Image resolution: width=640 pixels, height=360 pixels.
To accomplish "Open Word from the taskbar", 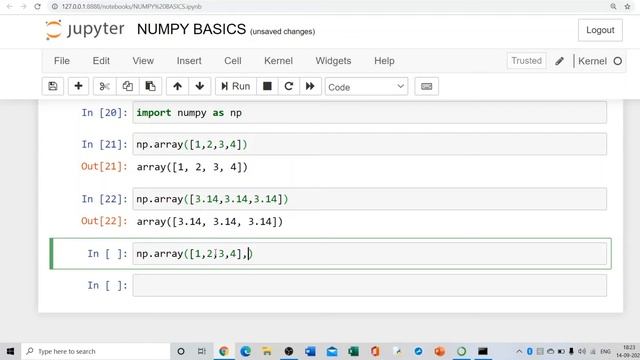I will (x=310, y=351).
